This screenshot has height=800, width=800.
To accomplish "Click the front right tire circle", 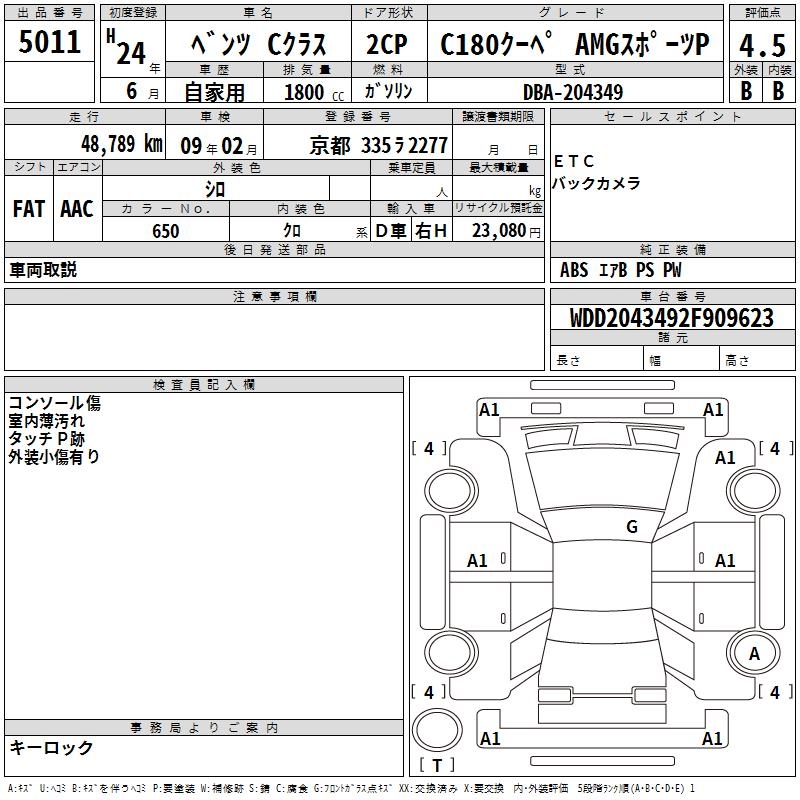I will point(754,491).
